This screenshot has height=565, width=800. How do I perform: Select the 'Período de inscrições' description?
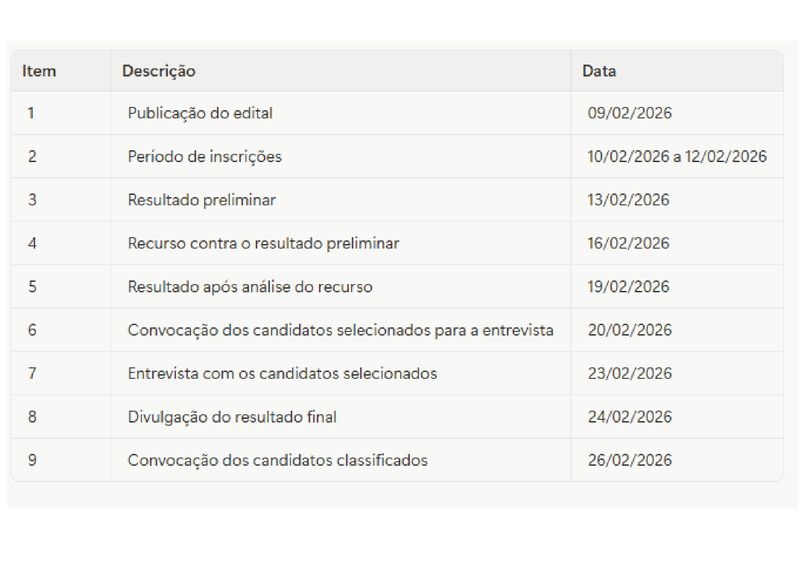click(x=204, y=156)
